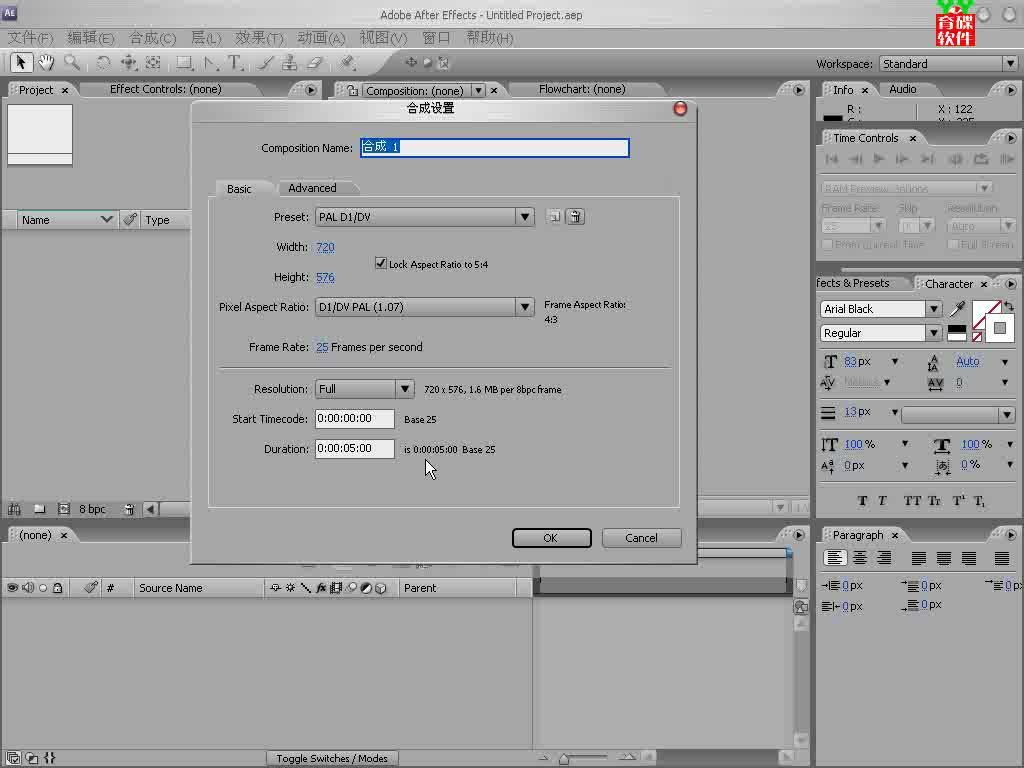Image resolution: width=1024 pixels, height=768 pixels.
Task: Open the Composition: (none) viewer dropdown
Action: coord(479,90)
